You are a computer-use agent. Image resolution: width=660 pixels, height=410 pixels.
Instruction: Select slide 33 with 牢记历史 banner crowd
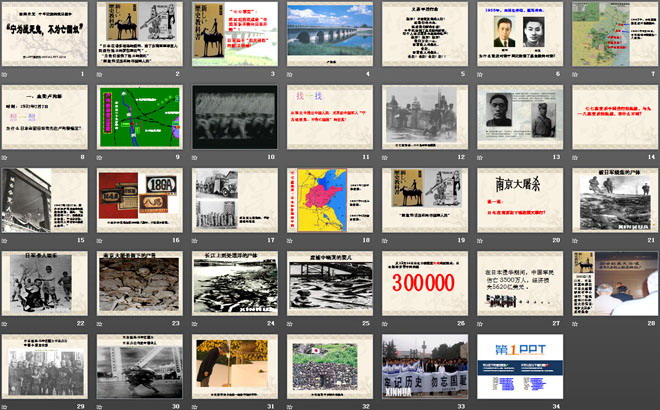pyautogui.click(x=425, y=367)
